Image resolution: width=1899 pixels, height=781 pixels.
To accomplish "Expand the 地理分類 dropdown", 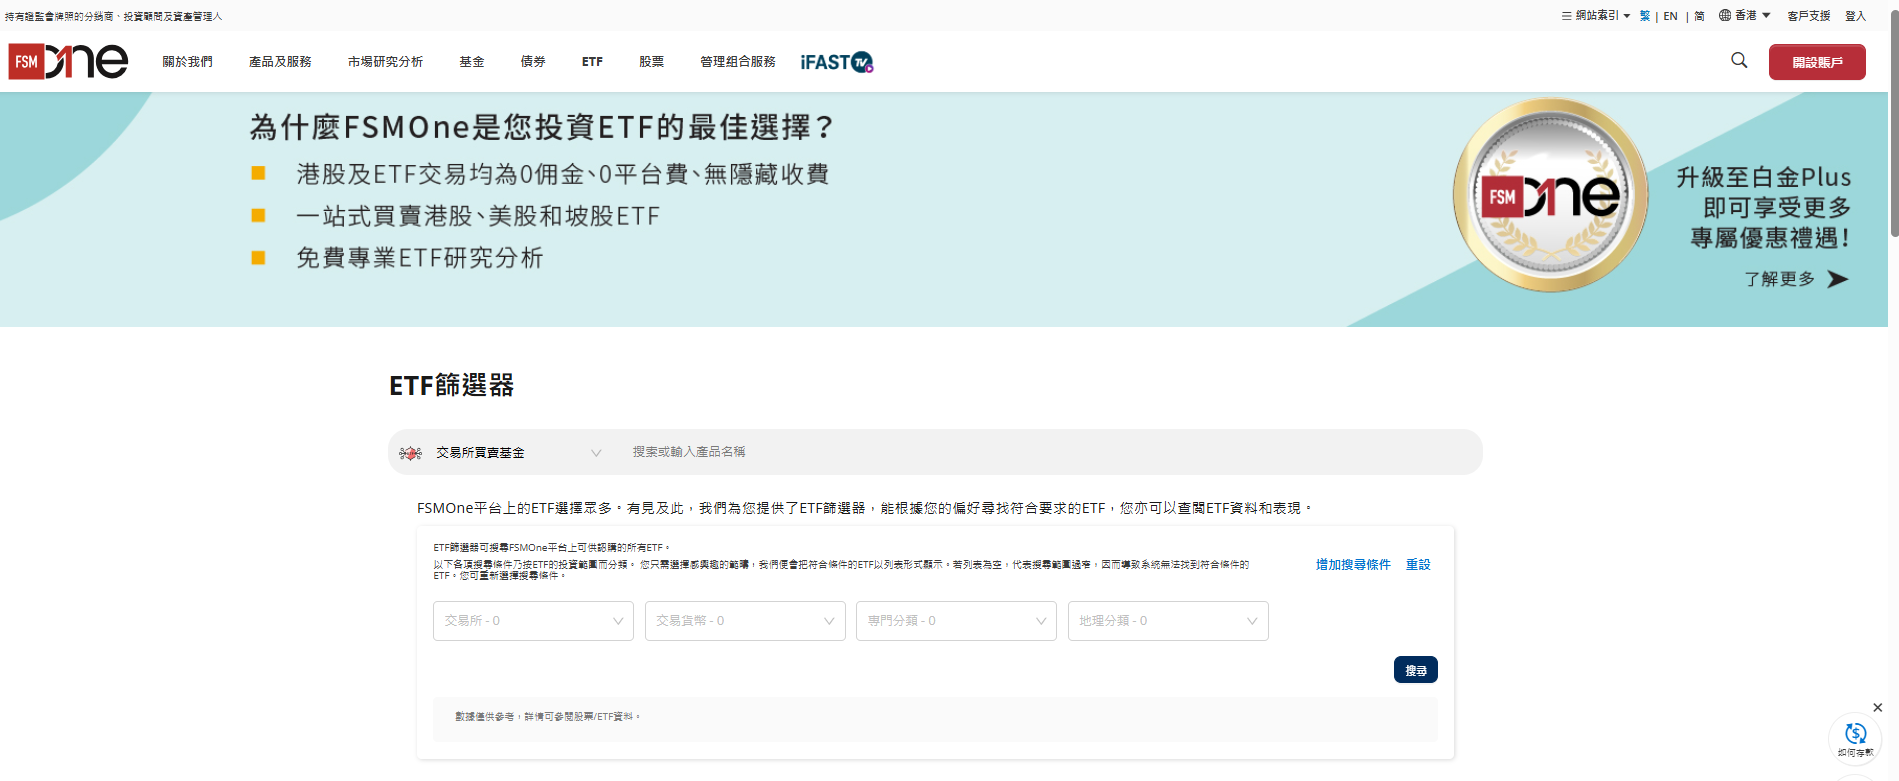I will pyautogui.click(x=1168, y=621).
